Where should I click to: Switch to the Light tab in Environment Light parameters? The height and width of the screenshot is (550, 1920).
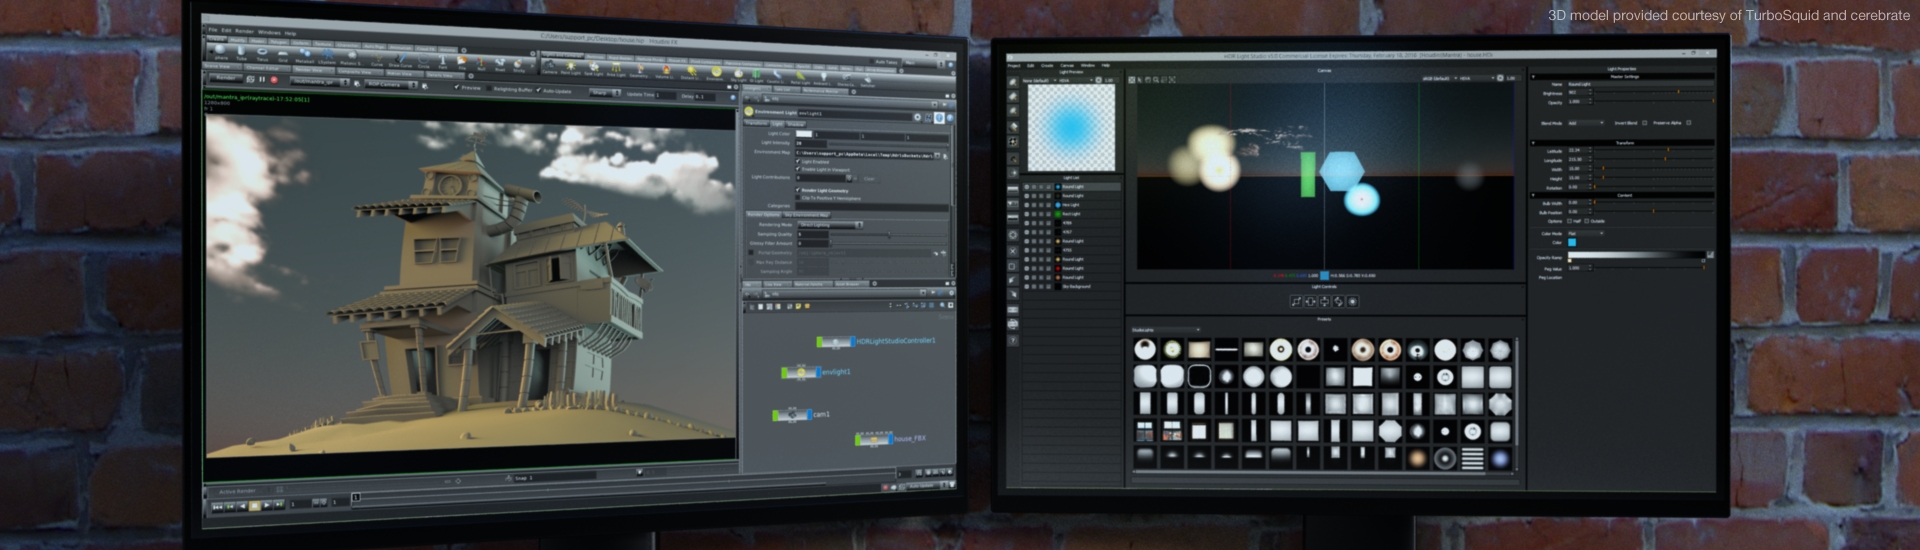[x=777, y=124]
